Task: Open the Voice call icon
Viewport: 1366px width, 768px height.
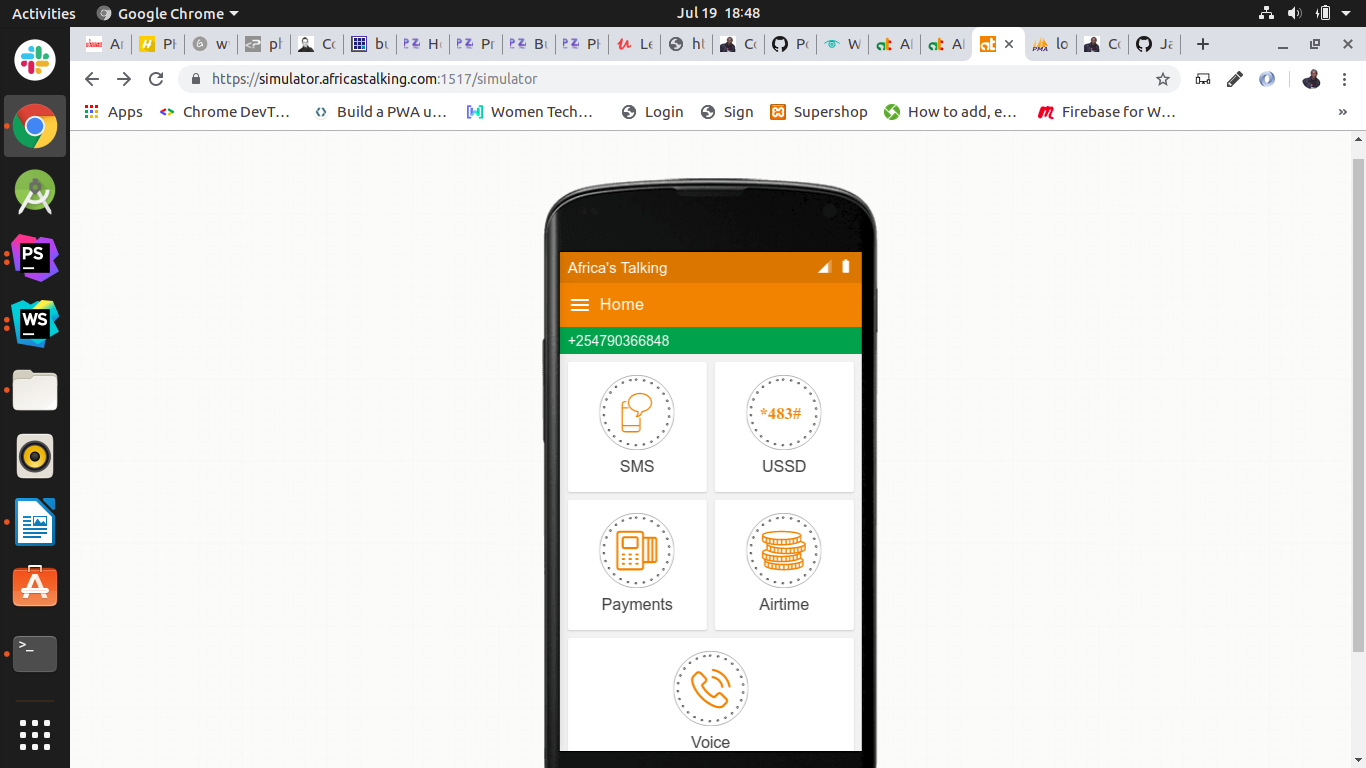Action: click(710, 689)
